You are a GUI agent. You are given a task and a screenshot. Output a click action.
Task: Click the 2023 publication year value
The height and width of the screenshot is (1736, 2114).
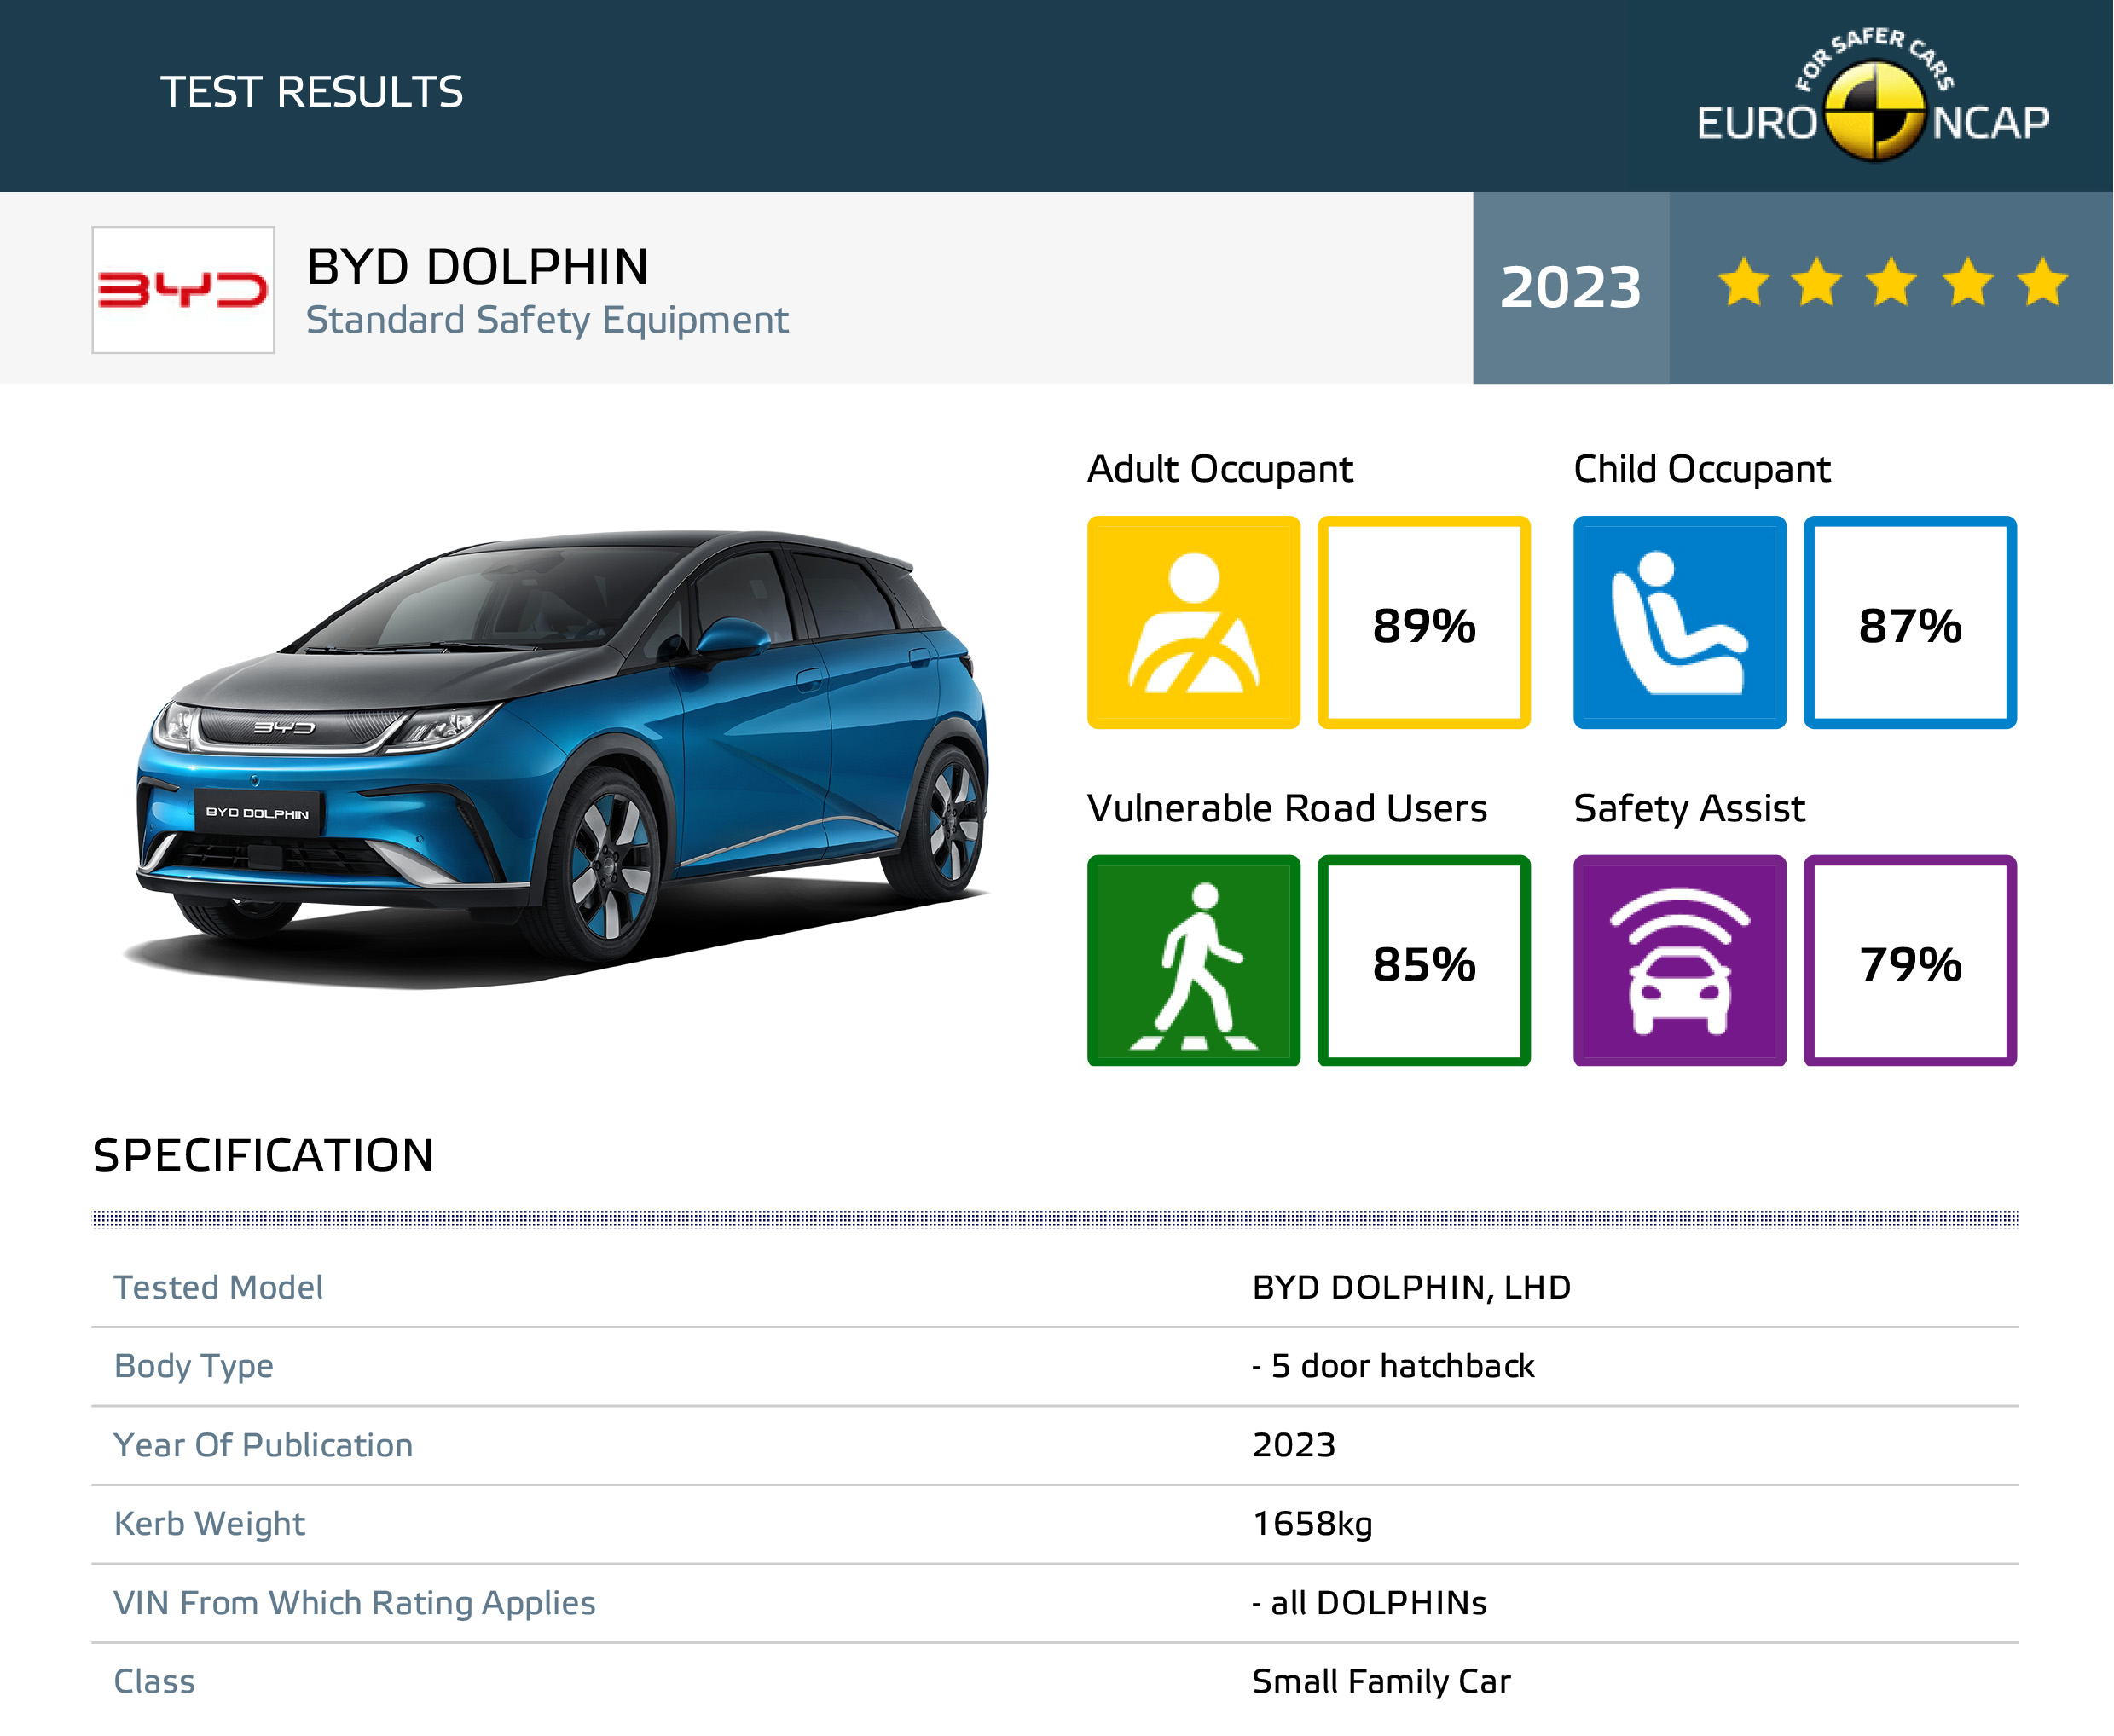pos(1293,1445)
